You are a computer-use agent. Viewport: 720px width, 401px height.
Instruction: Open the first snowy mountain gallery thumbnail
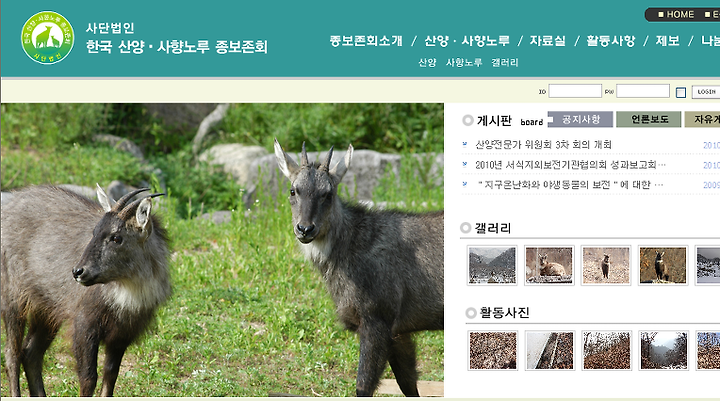pos(492,265)
